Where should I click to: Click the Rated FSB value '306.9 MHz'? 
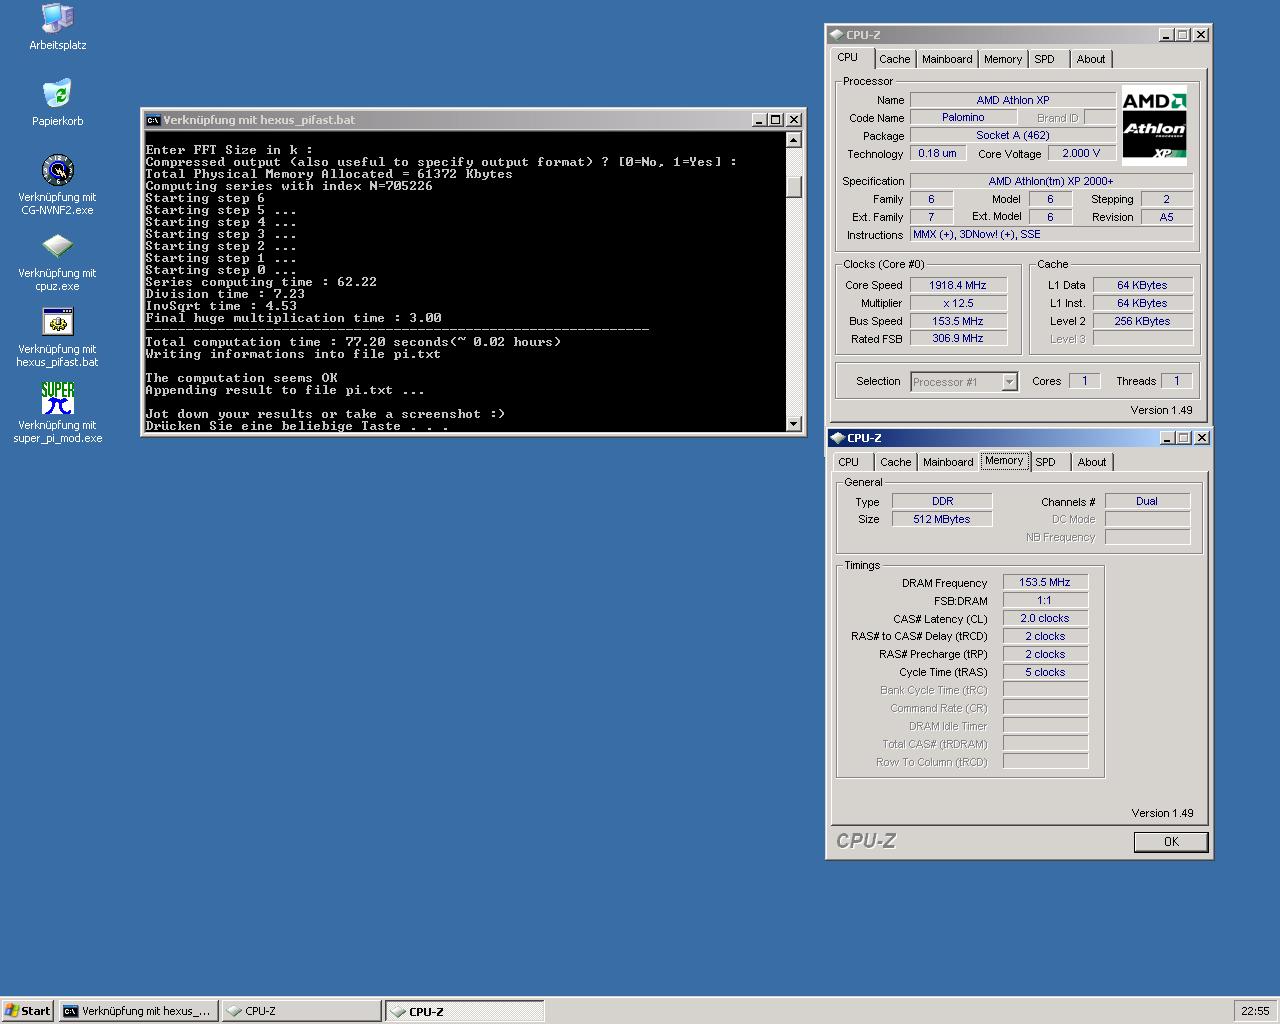958,339
